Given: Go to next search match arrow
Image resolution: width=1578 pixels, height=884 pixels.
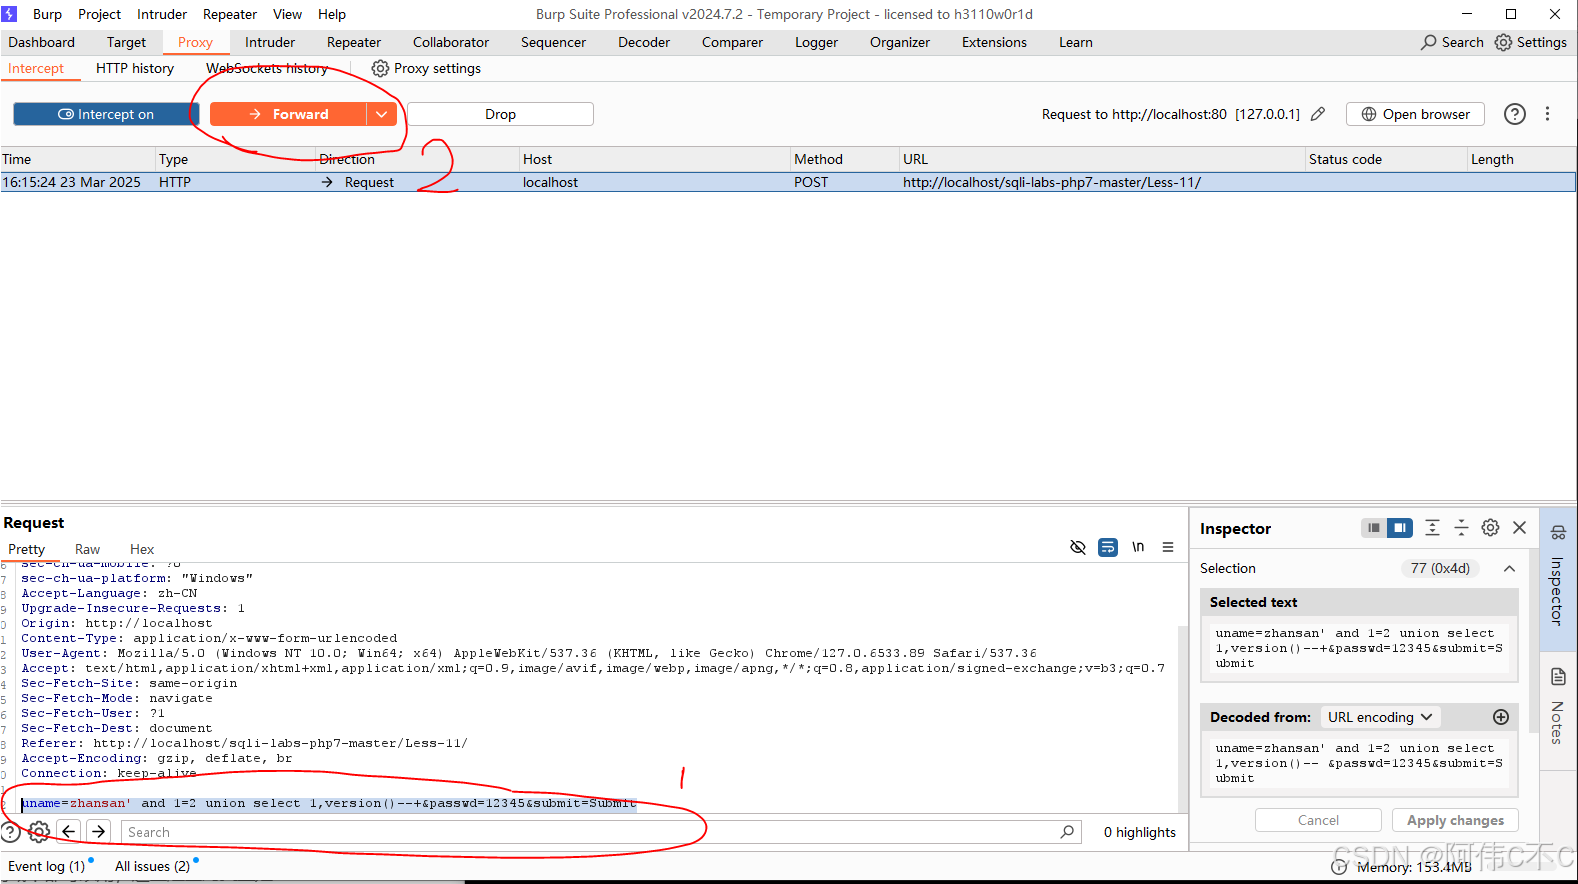Looking at the screenshot, I should tap(98, 831).
